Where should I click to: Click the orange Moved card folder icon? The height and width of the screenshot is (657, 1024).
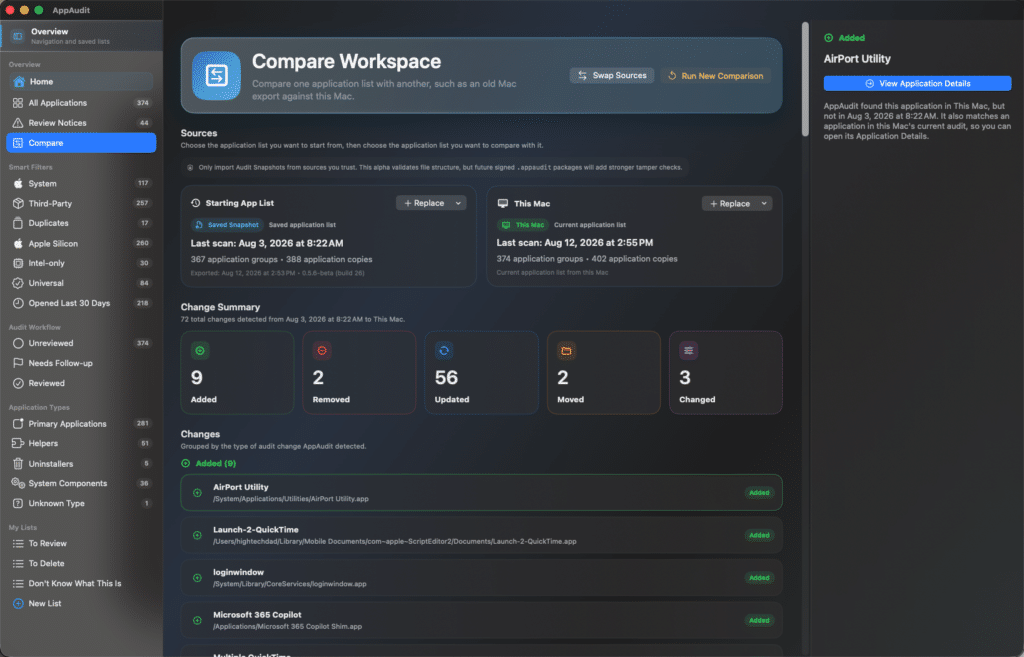point(566,351)
